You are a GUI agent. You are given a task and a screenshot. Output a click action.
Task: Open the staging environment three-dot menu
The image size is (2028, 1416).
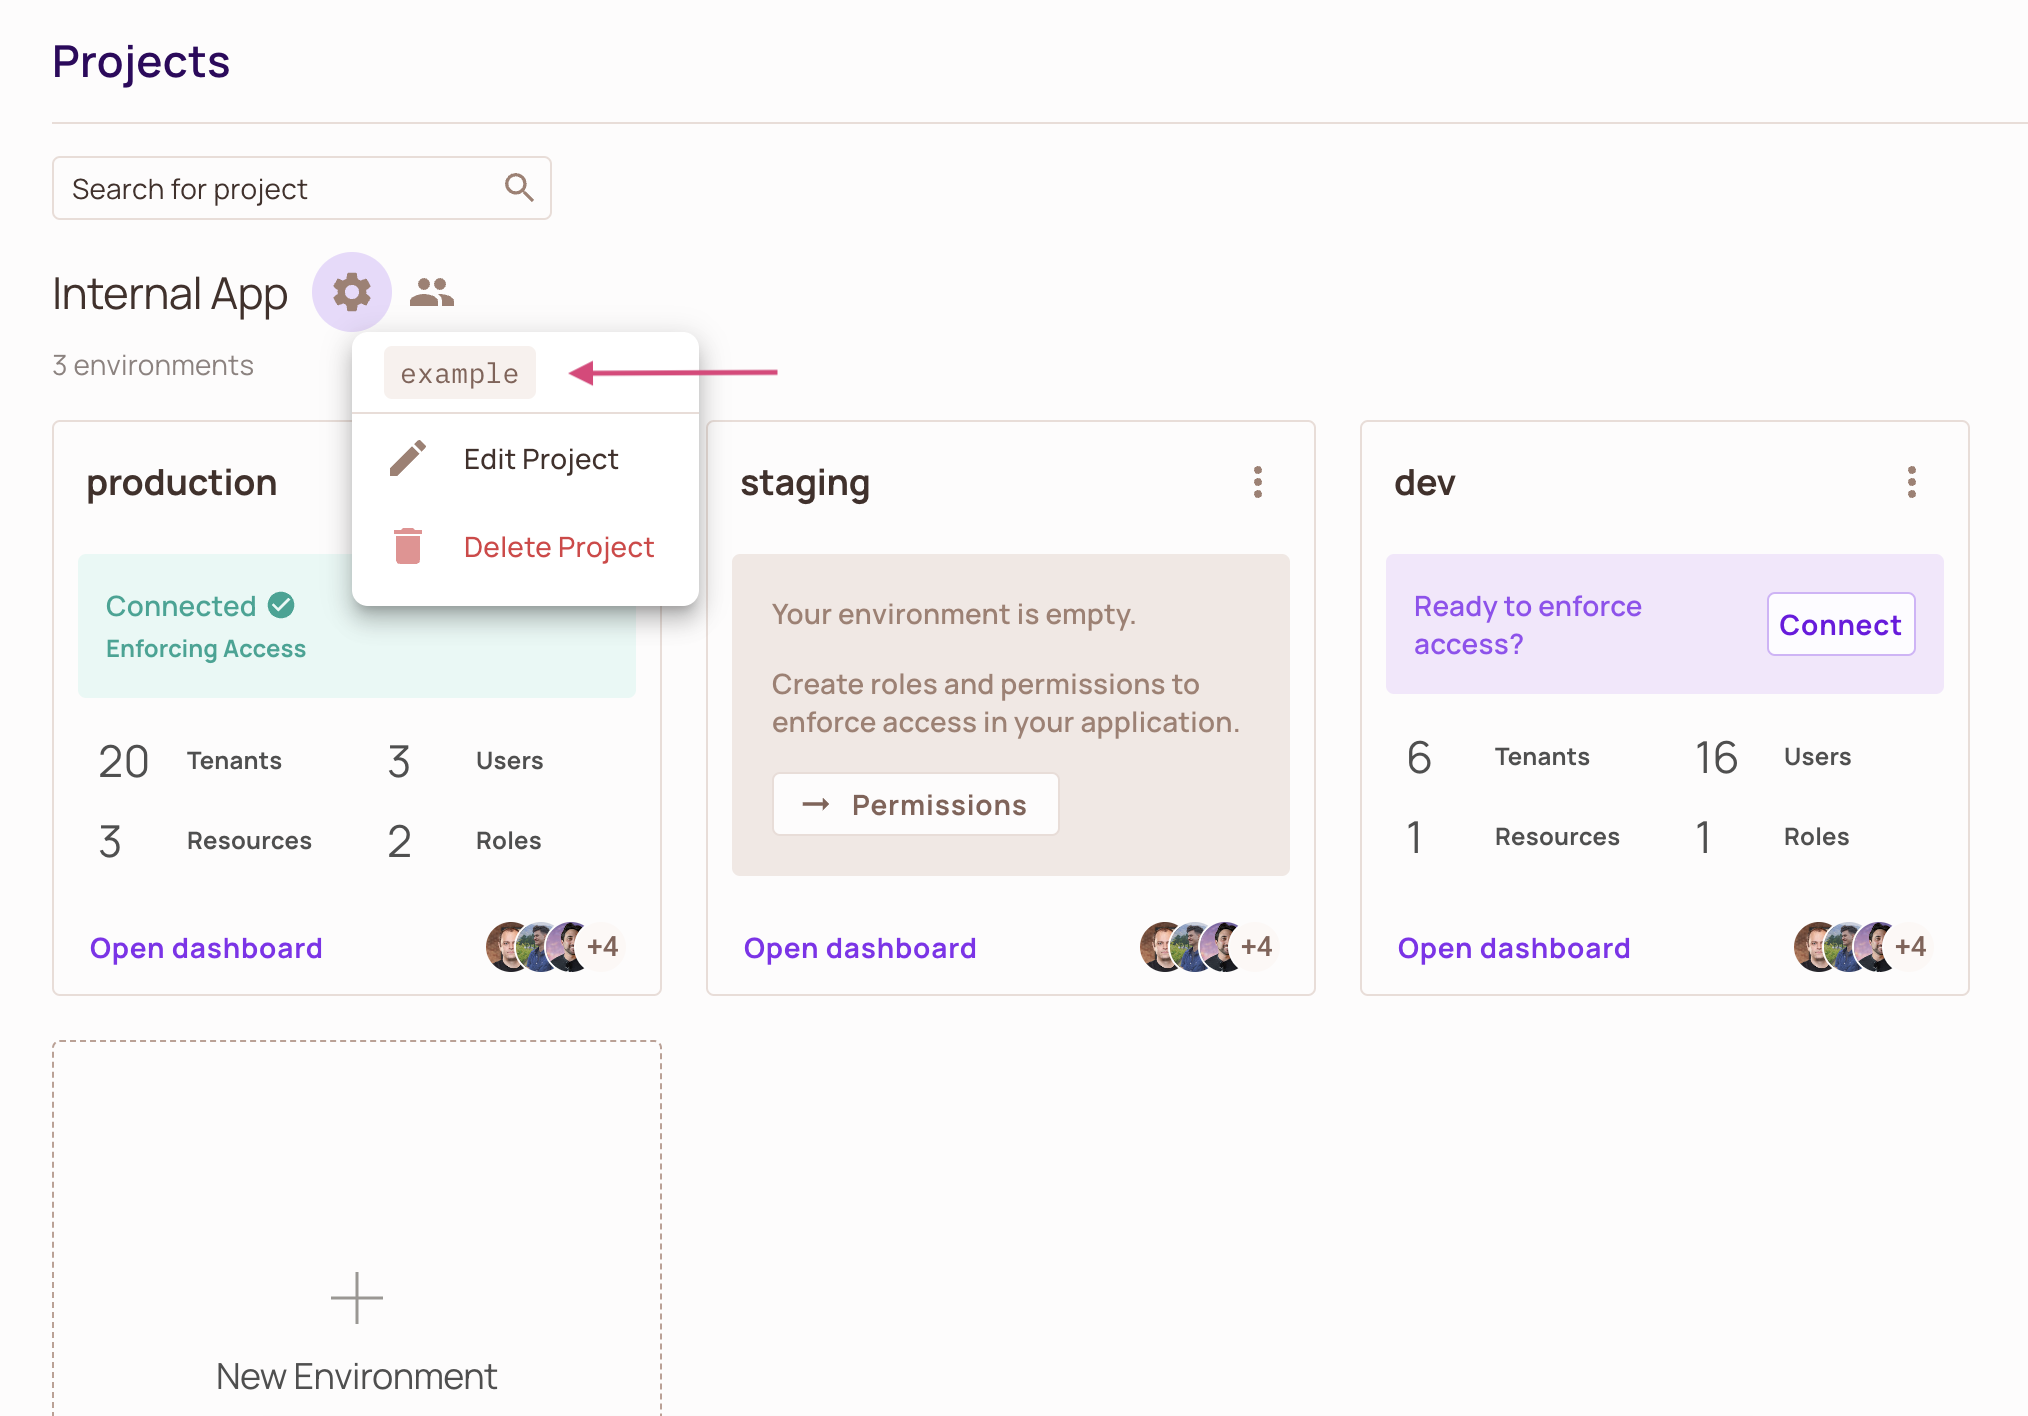pos(1258,482)
